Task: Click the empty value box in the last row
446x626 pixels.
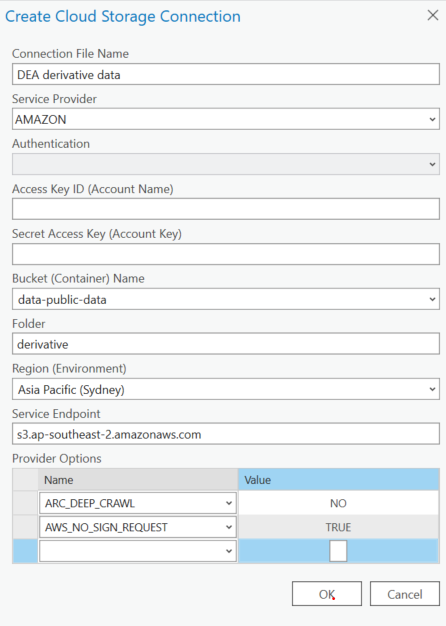Action: [338, 551]
